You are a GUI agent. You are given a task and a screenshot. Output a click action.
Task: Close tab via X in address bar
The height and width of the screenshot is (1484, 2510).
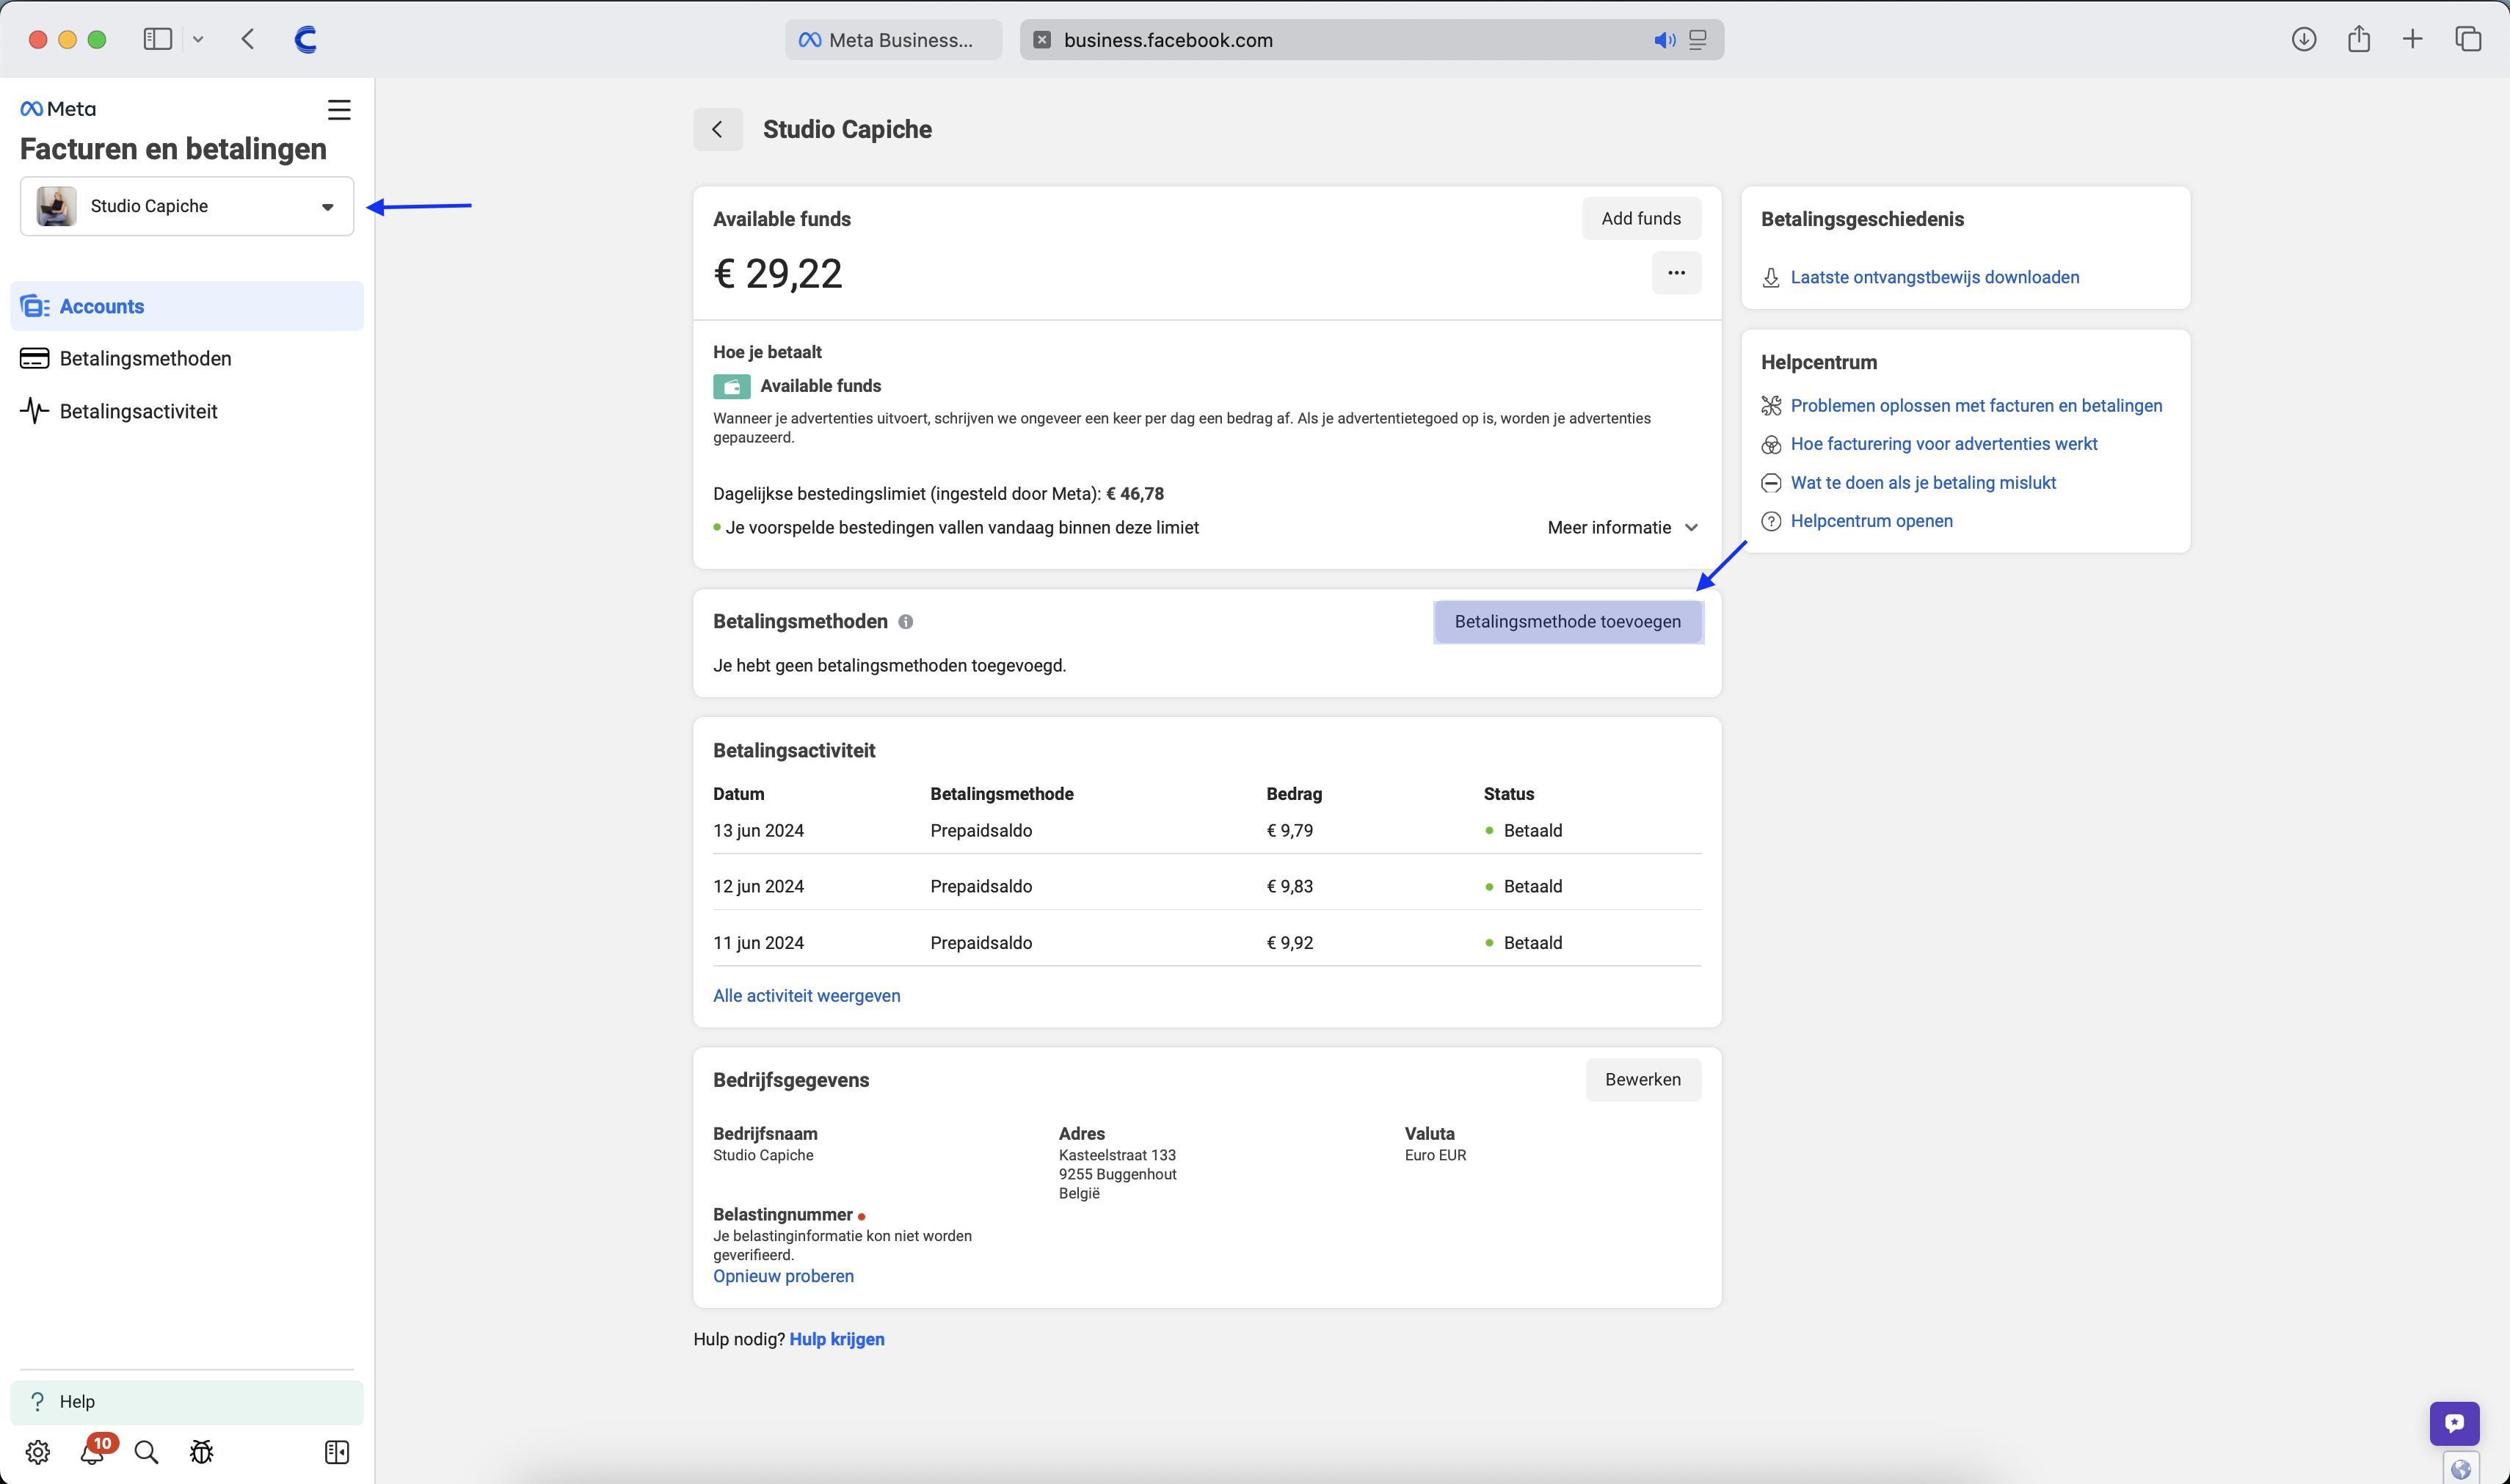coord(1042,40)
